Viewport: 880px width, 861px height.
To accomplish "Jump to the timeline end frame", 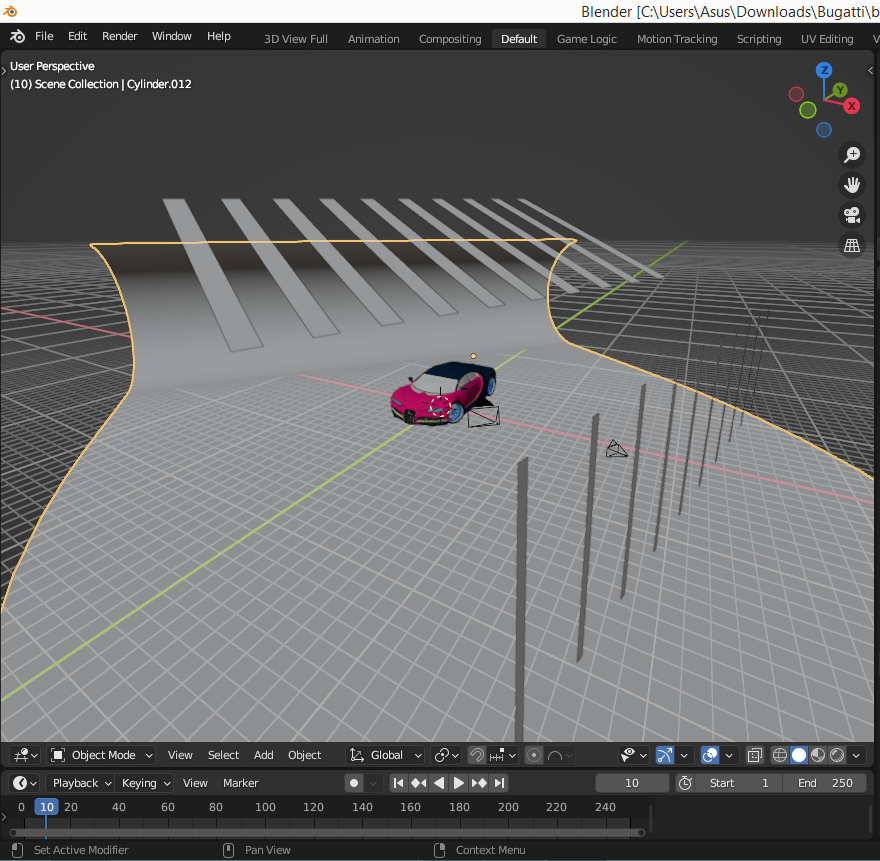I will coord(500,783).
